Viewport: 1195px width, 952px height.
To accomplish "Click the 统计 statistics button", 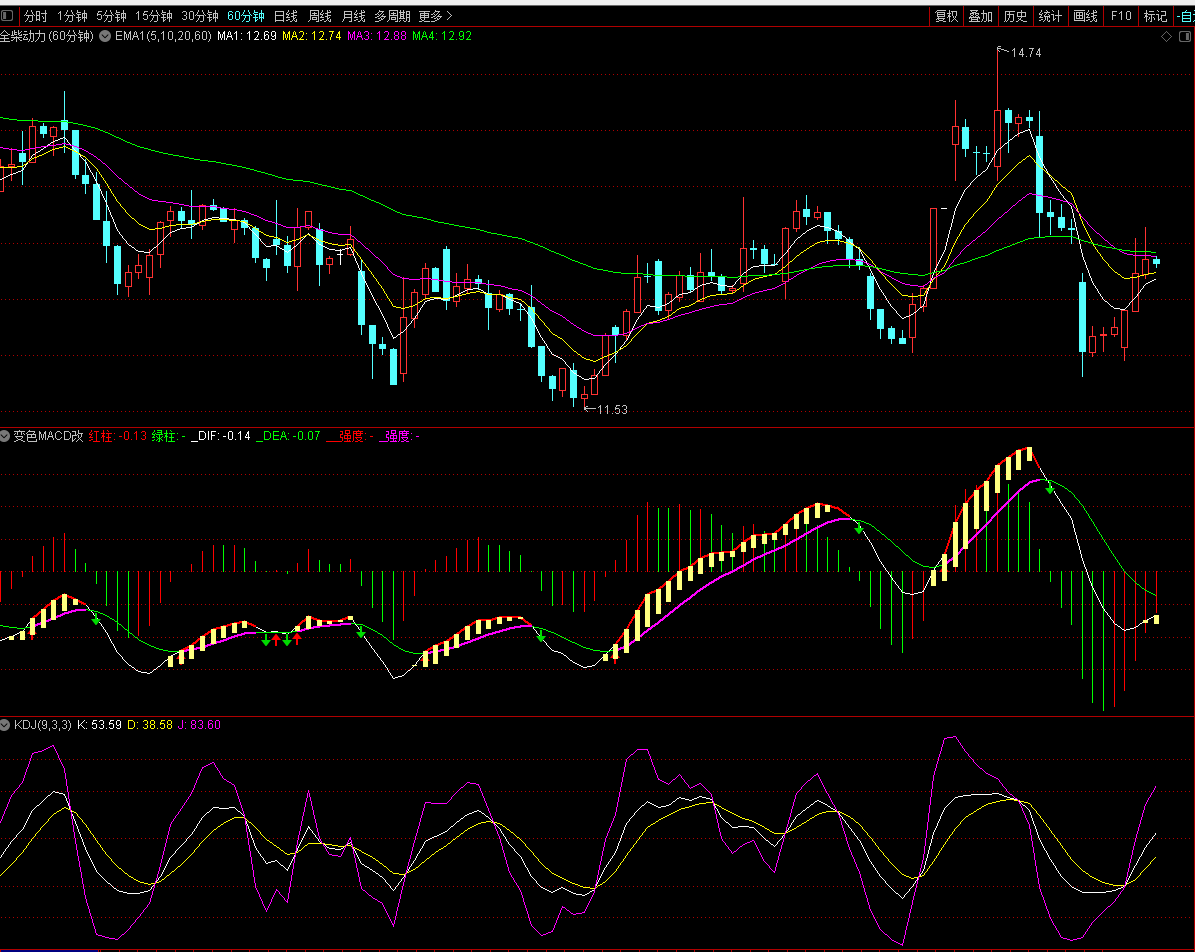I will pyautogui.click(x=1050, y=16).
